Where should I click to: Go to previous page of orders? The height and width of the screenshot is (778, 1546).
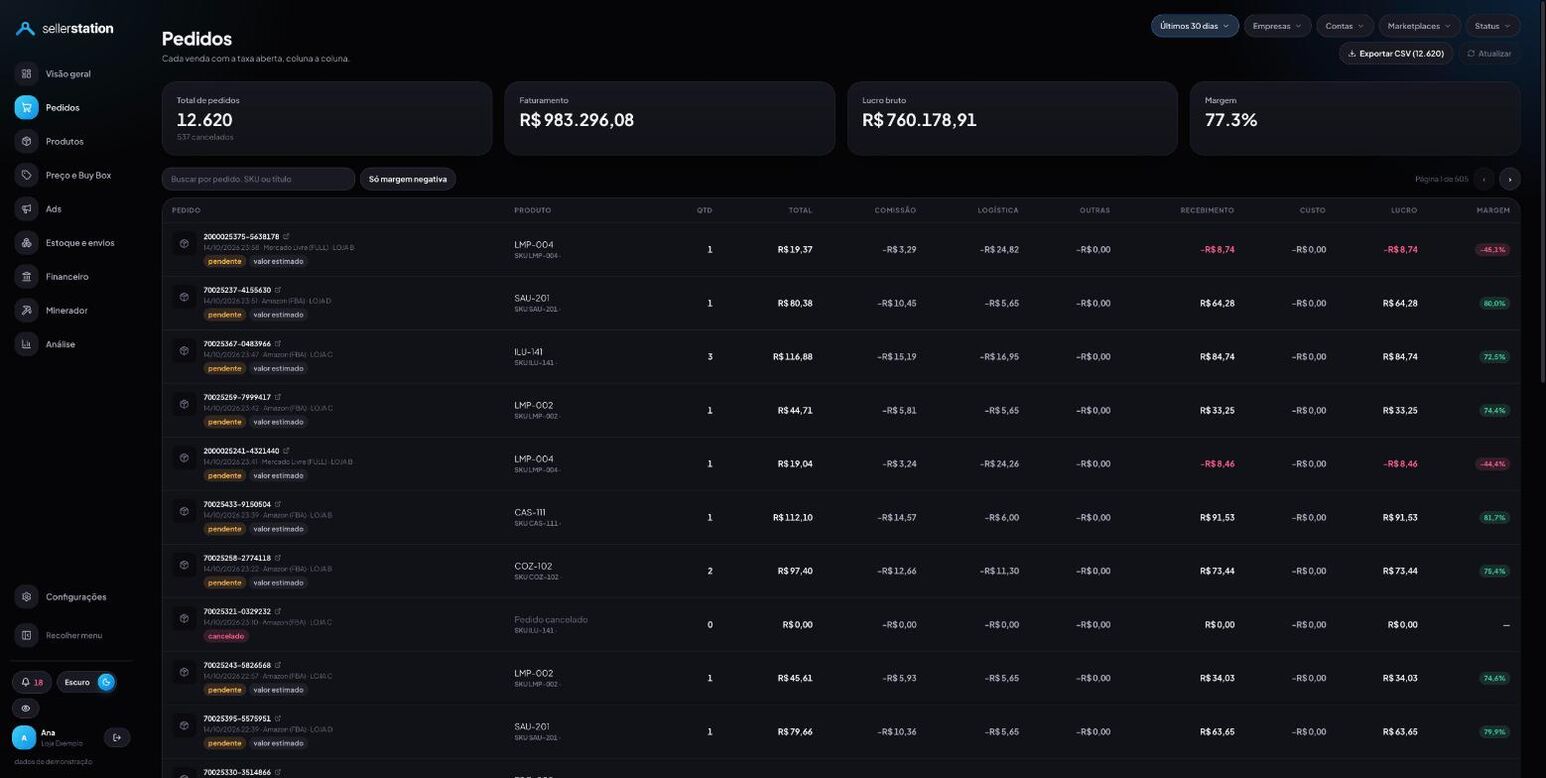[x=1484, y=179]
